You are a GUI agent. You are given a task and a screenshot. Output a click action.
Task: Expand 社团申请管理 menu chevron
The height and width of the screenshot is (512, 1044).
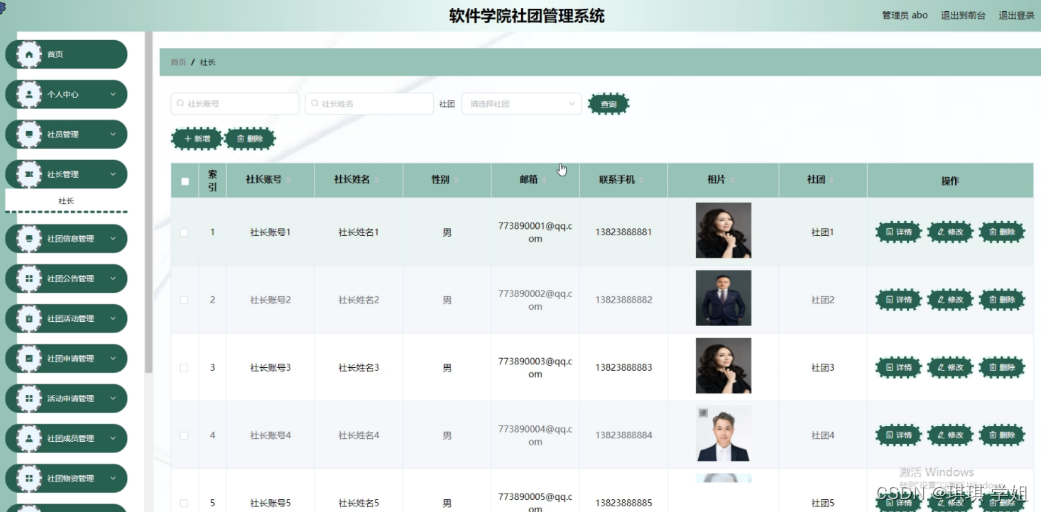click(x=113, y=358)
